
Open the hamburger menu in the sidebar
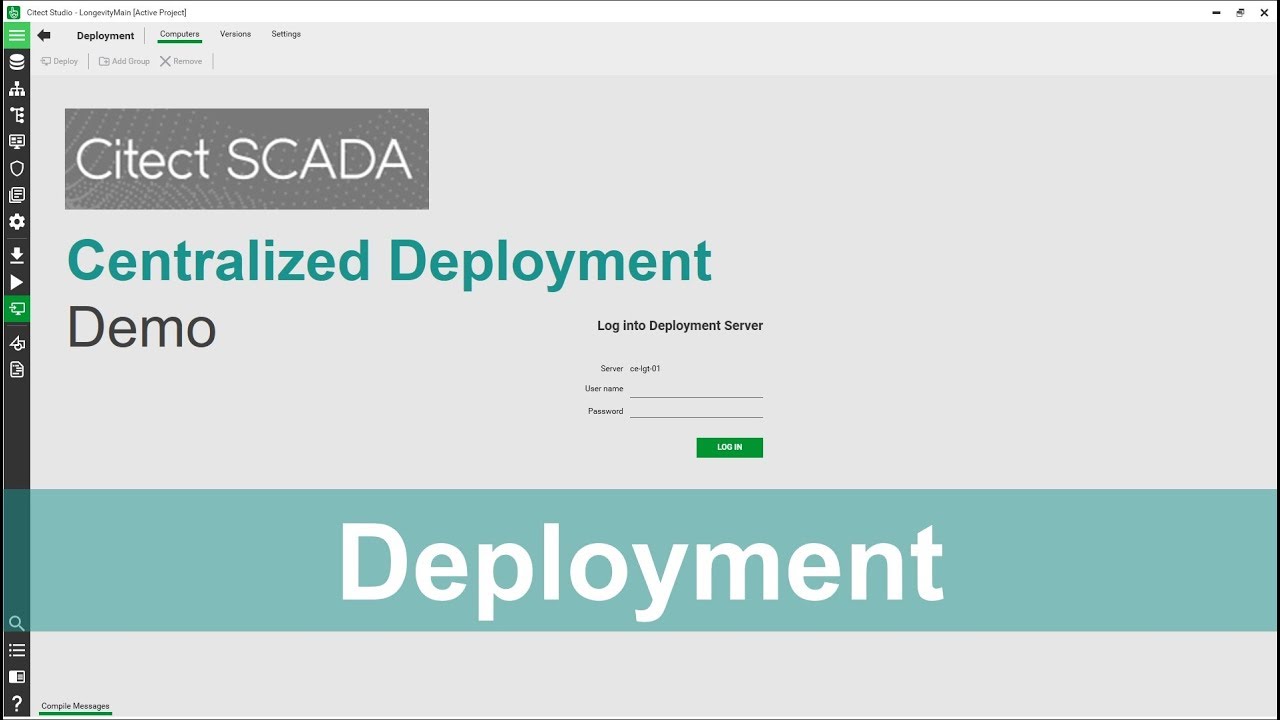click(16, 35)
